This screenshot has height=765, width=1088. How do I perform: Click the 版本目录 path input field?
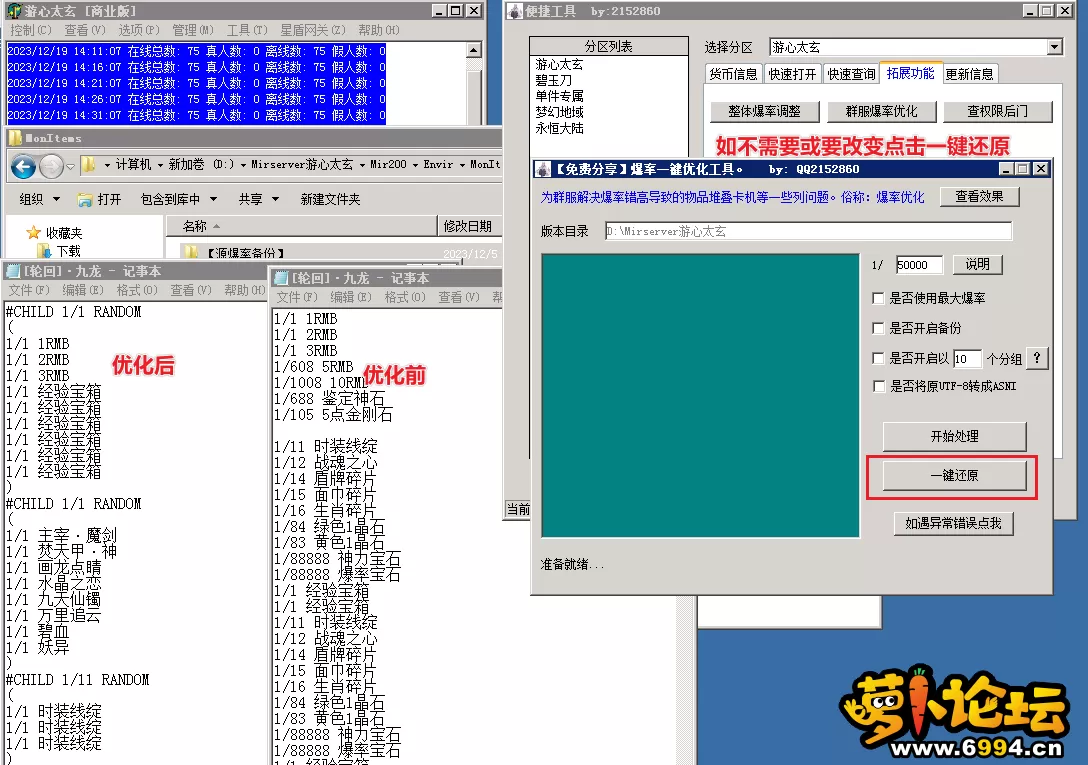tap(808, 231)
